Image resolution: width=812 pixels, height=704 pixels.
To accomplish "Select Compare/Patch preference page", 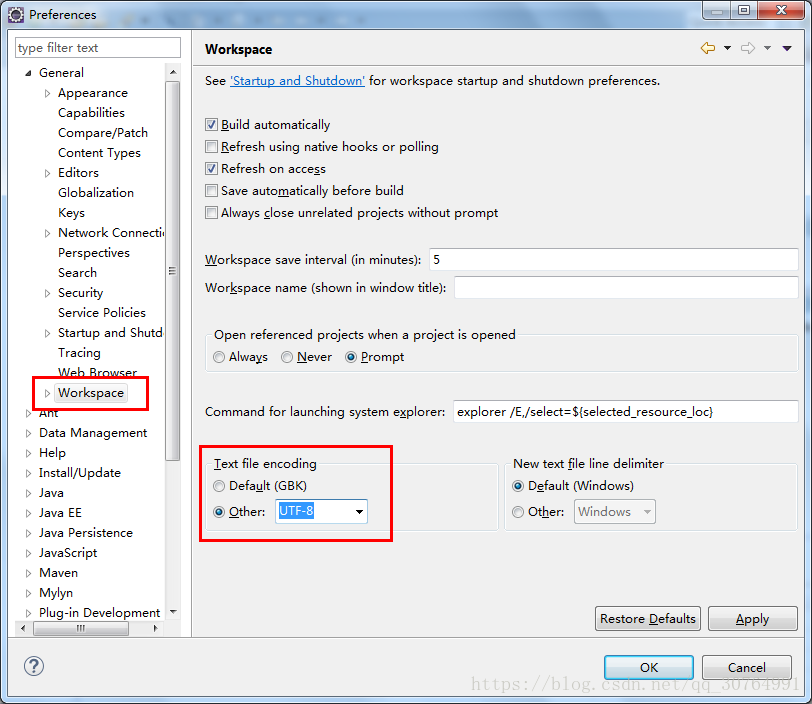I will [x=103, y=133].
